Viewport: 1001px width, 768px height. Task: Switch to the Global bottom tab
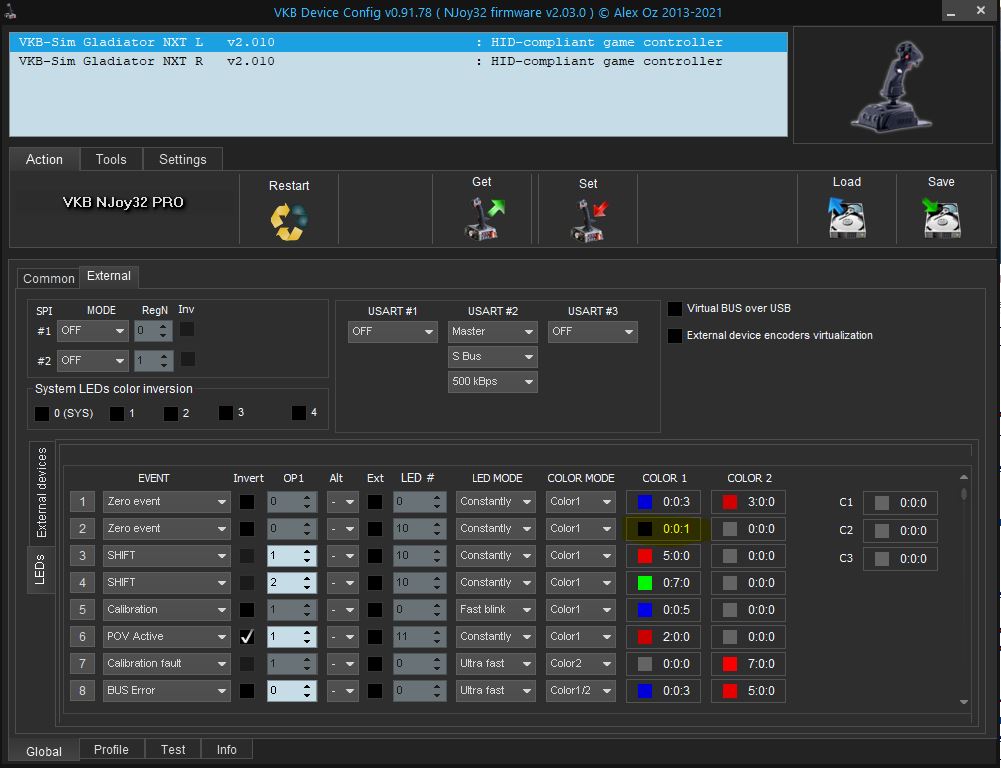44,751
